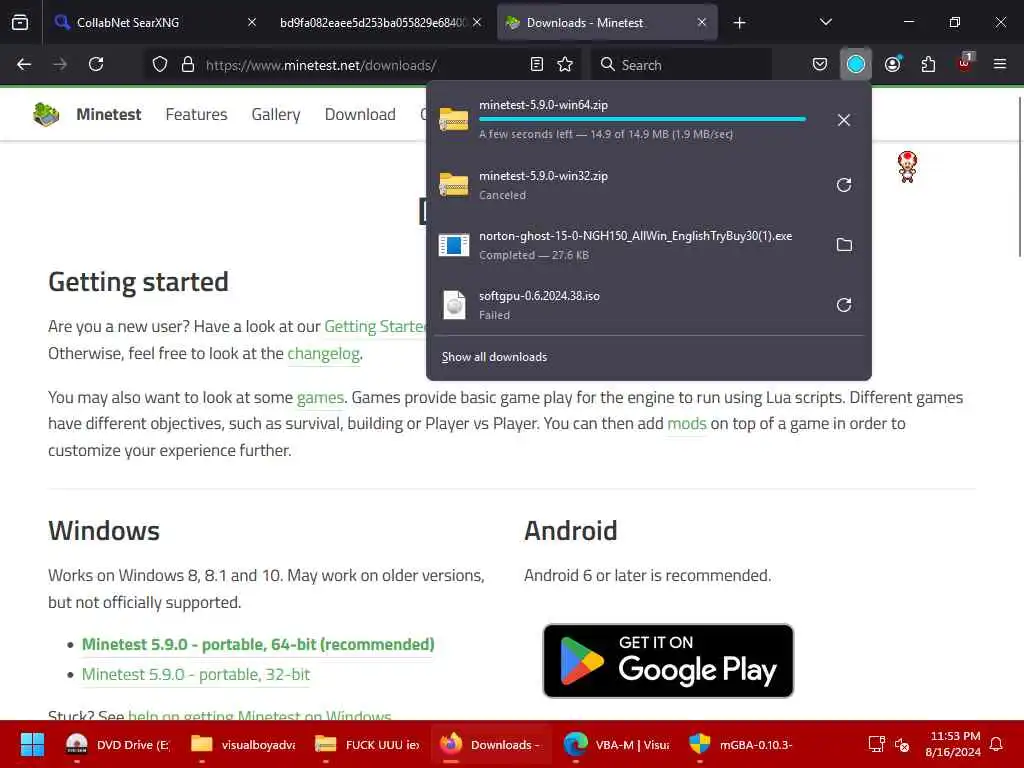Click the browser Search field
Screen dimensions: 1024x768
pos(681,65)
